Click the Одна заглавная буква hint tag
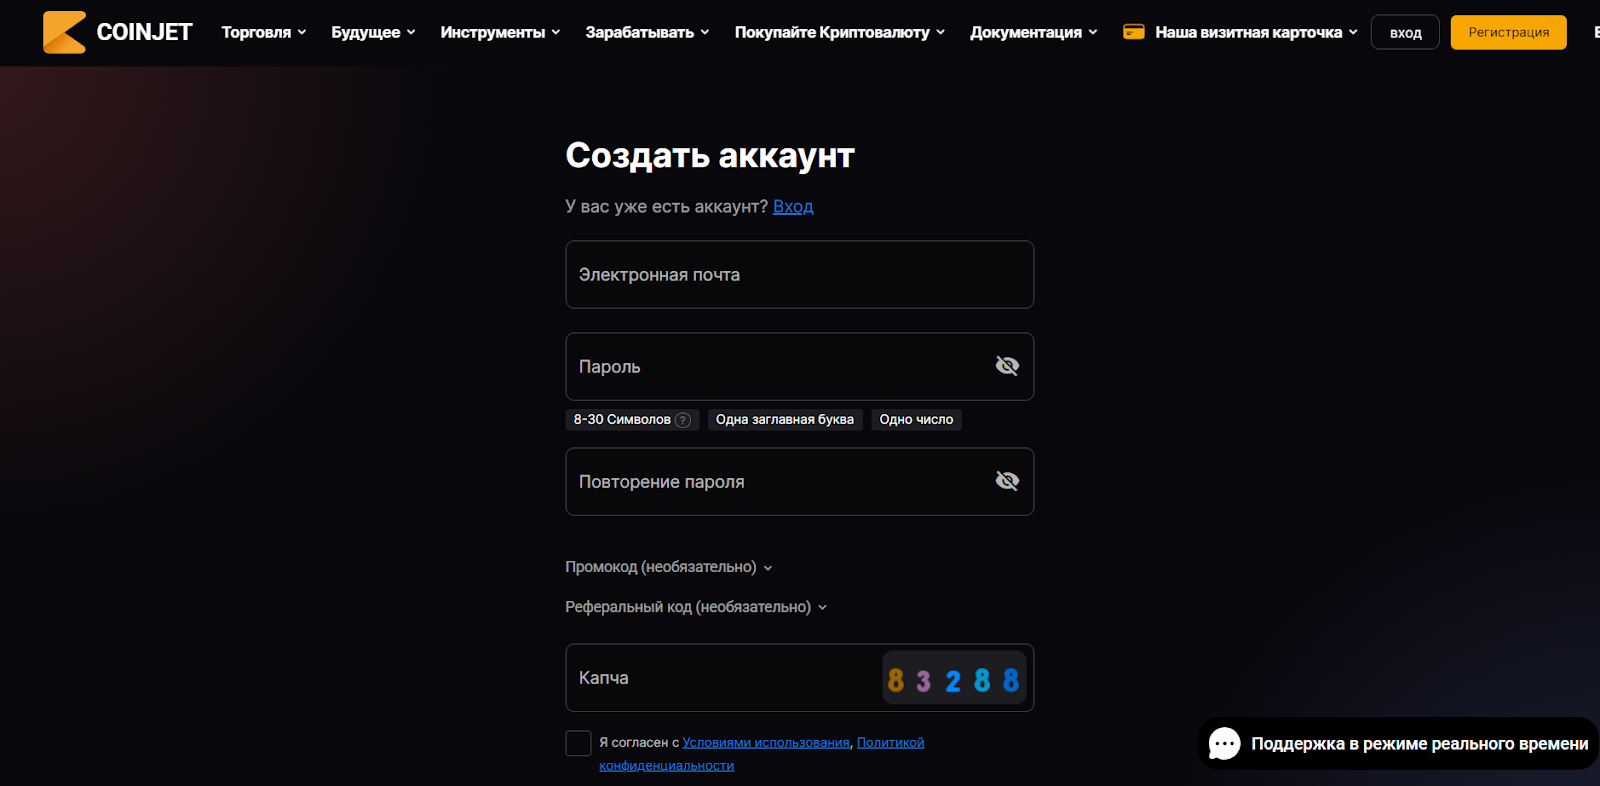The height and width of the screenshot is (786, 1600). click(x=785, y=420)
